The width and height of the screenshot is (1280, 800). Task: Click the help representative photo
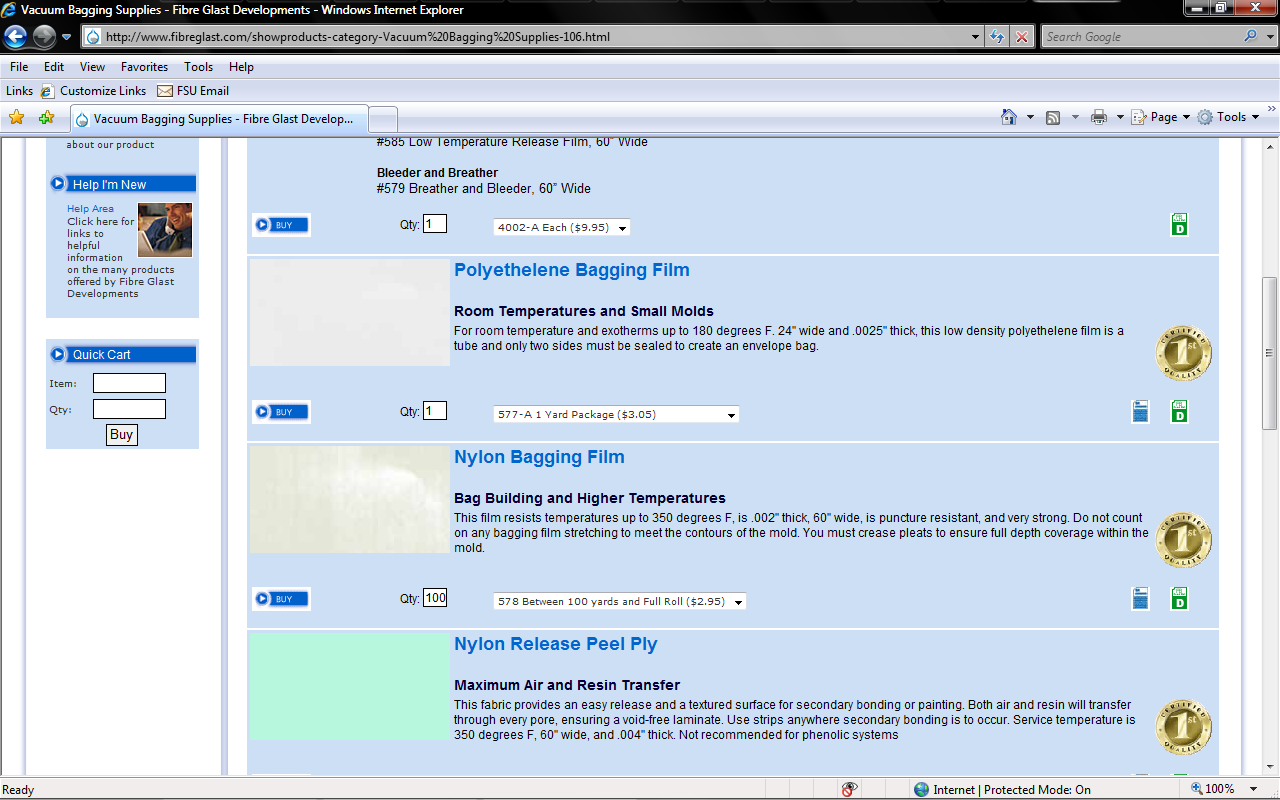click(x=165, y=230)
